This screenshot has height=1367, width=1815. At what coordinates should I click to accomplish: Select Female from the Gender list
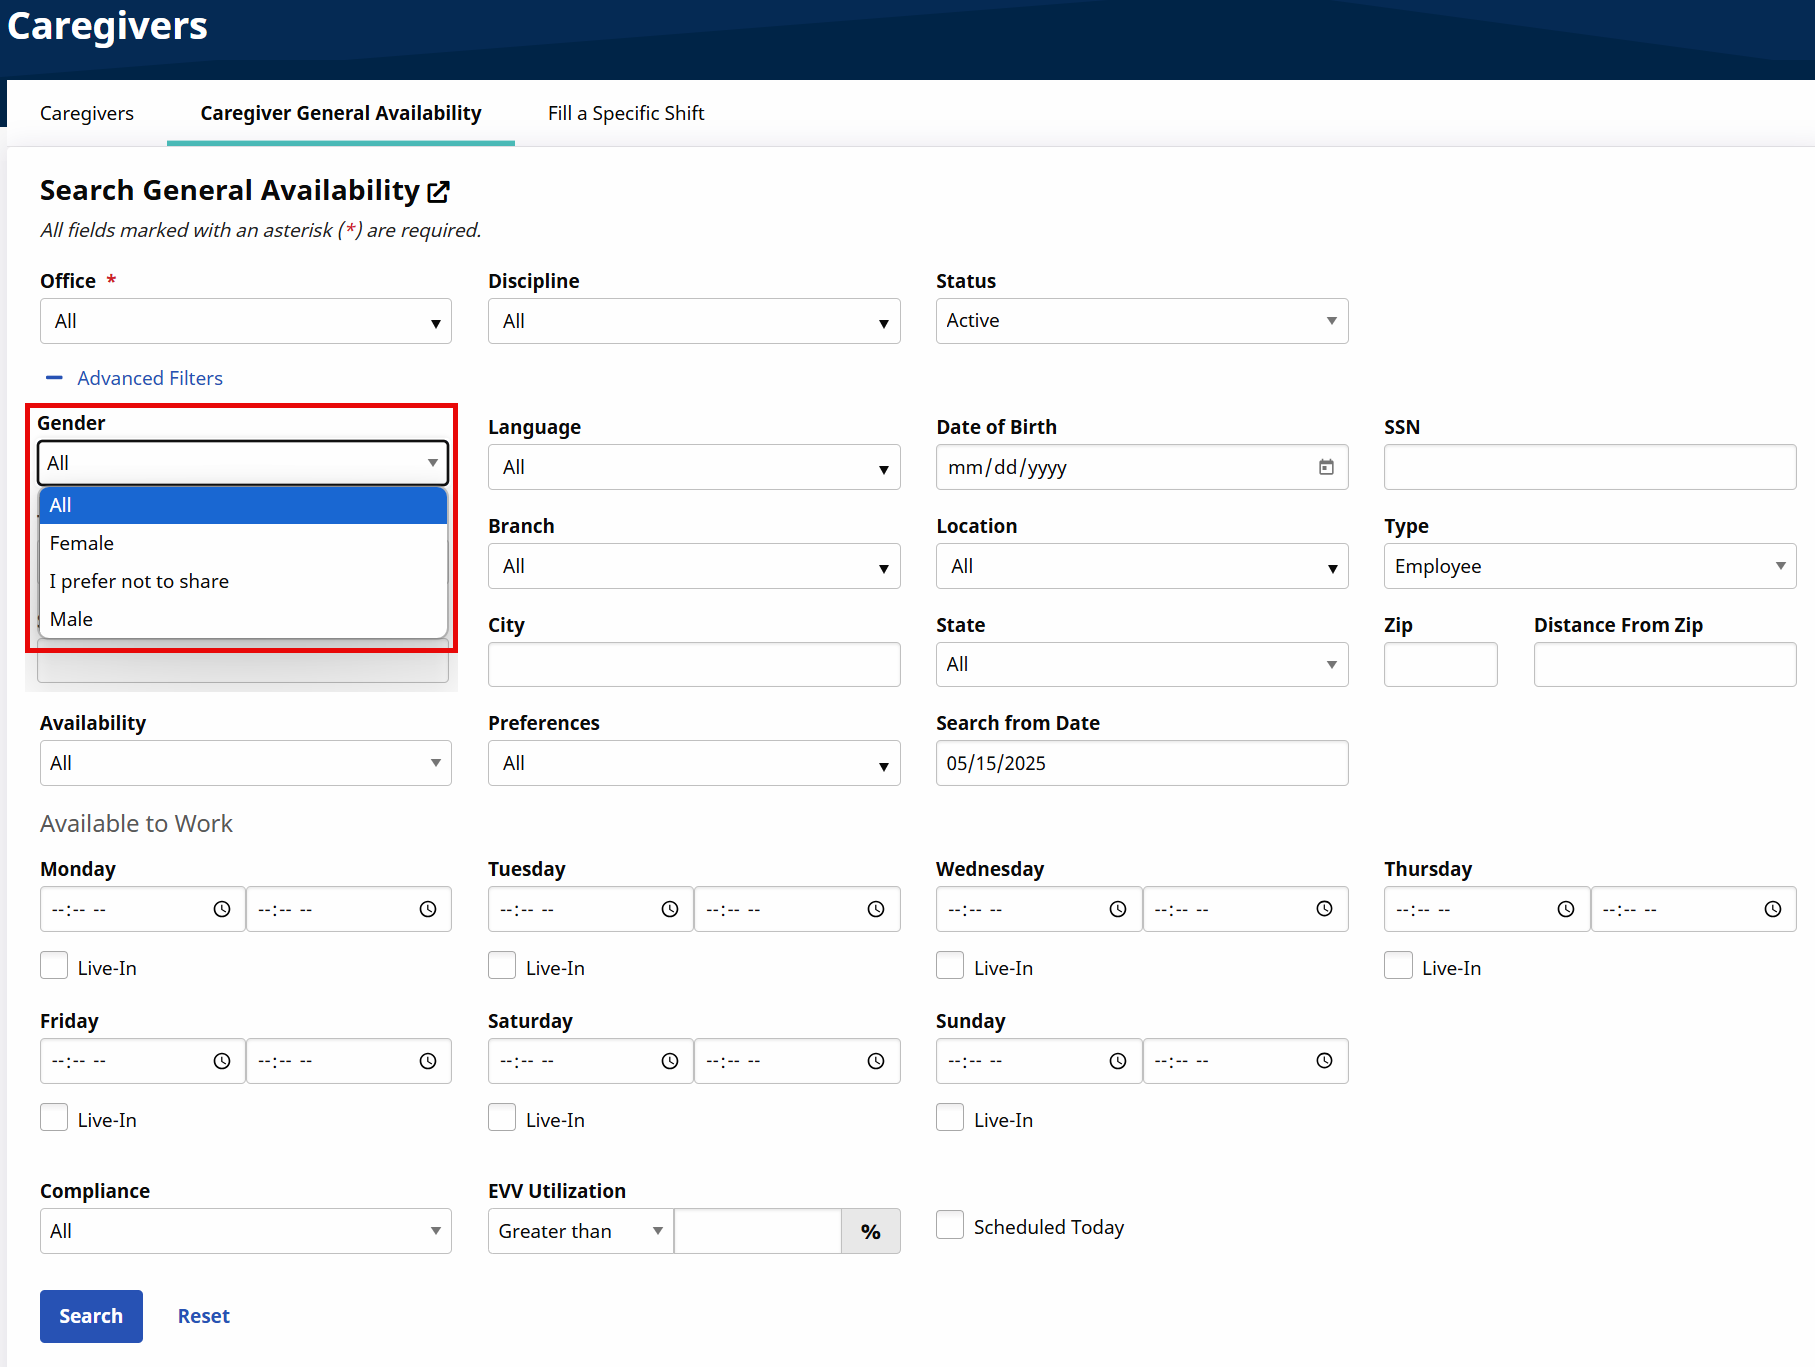tap(82, 543)
